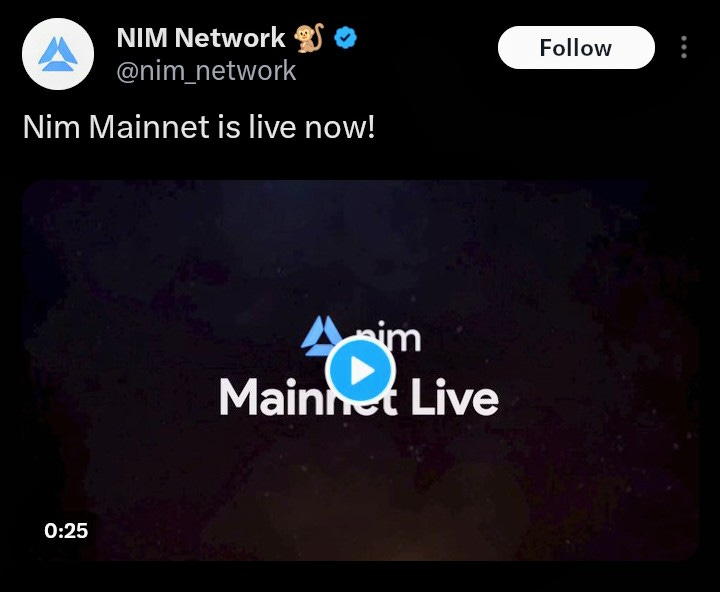
Task: Click the 0:25 video duration badge
Action: 66,531
